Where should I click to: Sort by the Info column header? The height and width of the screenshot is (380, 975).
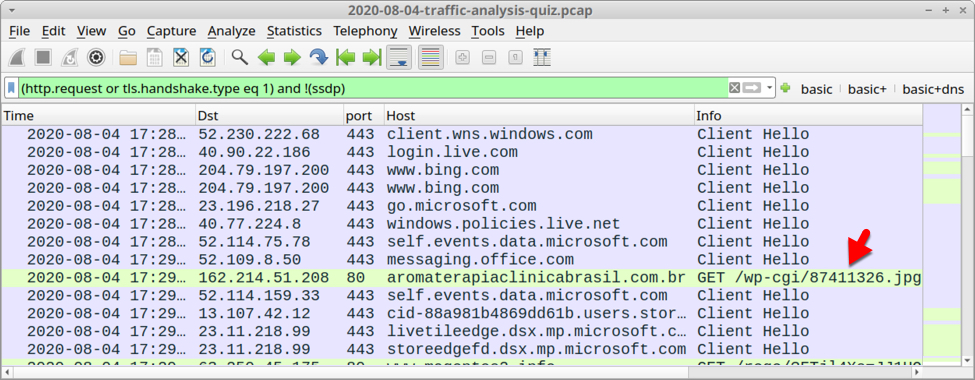[808, 116]
